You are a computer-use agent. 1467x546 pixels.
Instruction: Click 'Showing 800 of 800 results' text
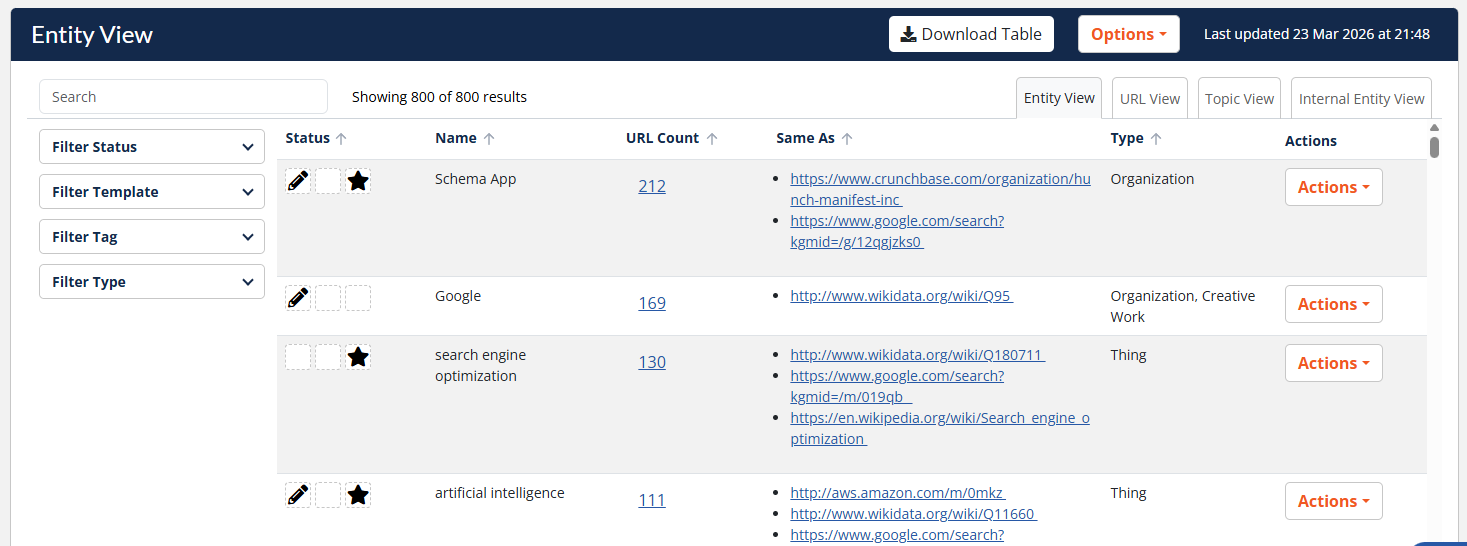click(x=439, y=97)
